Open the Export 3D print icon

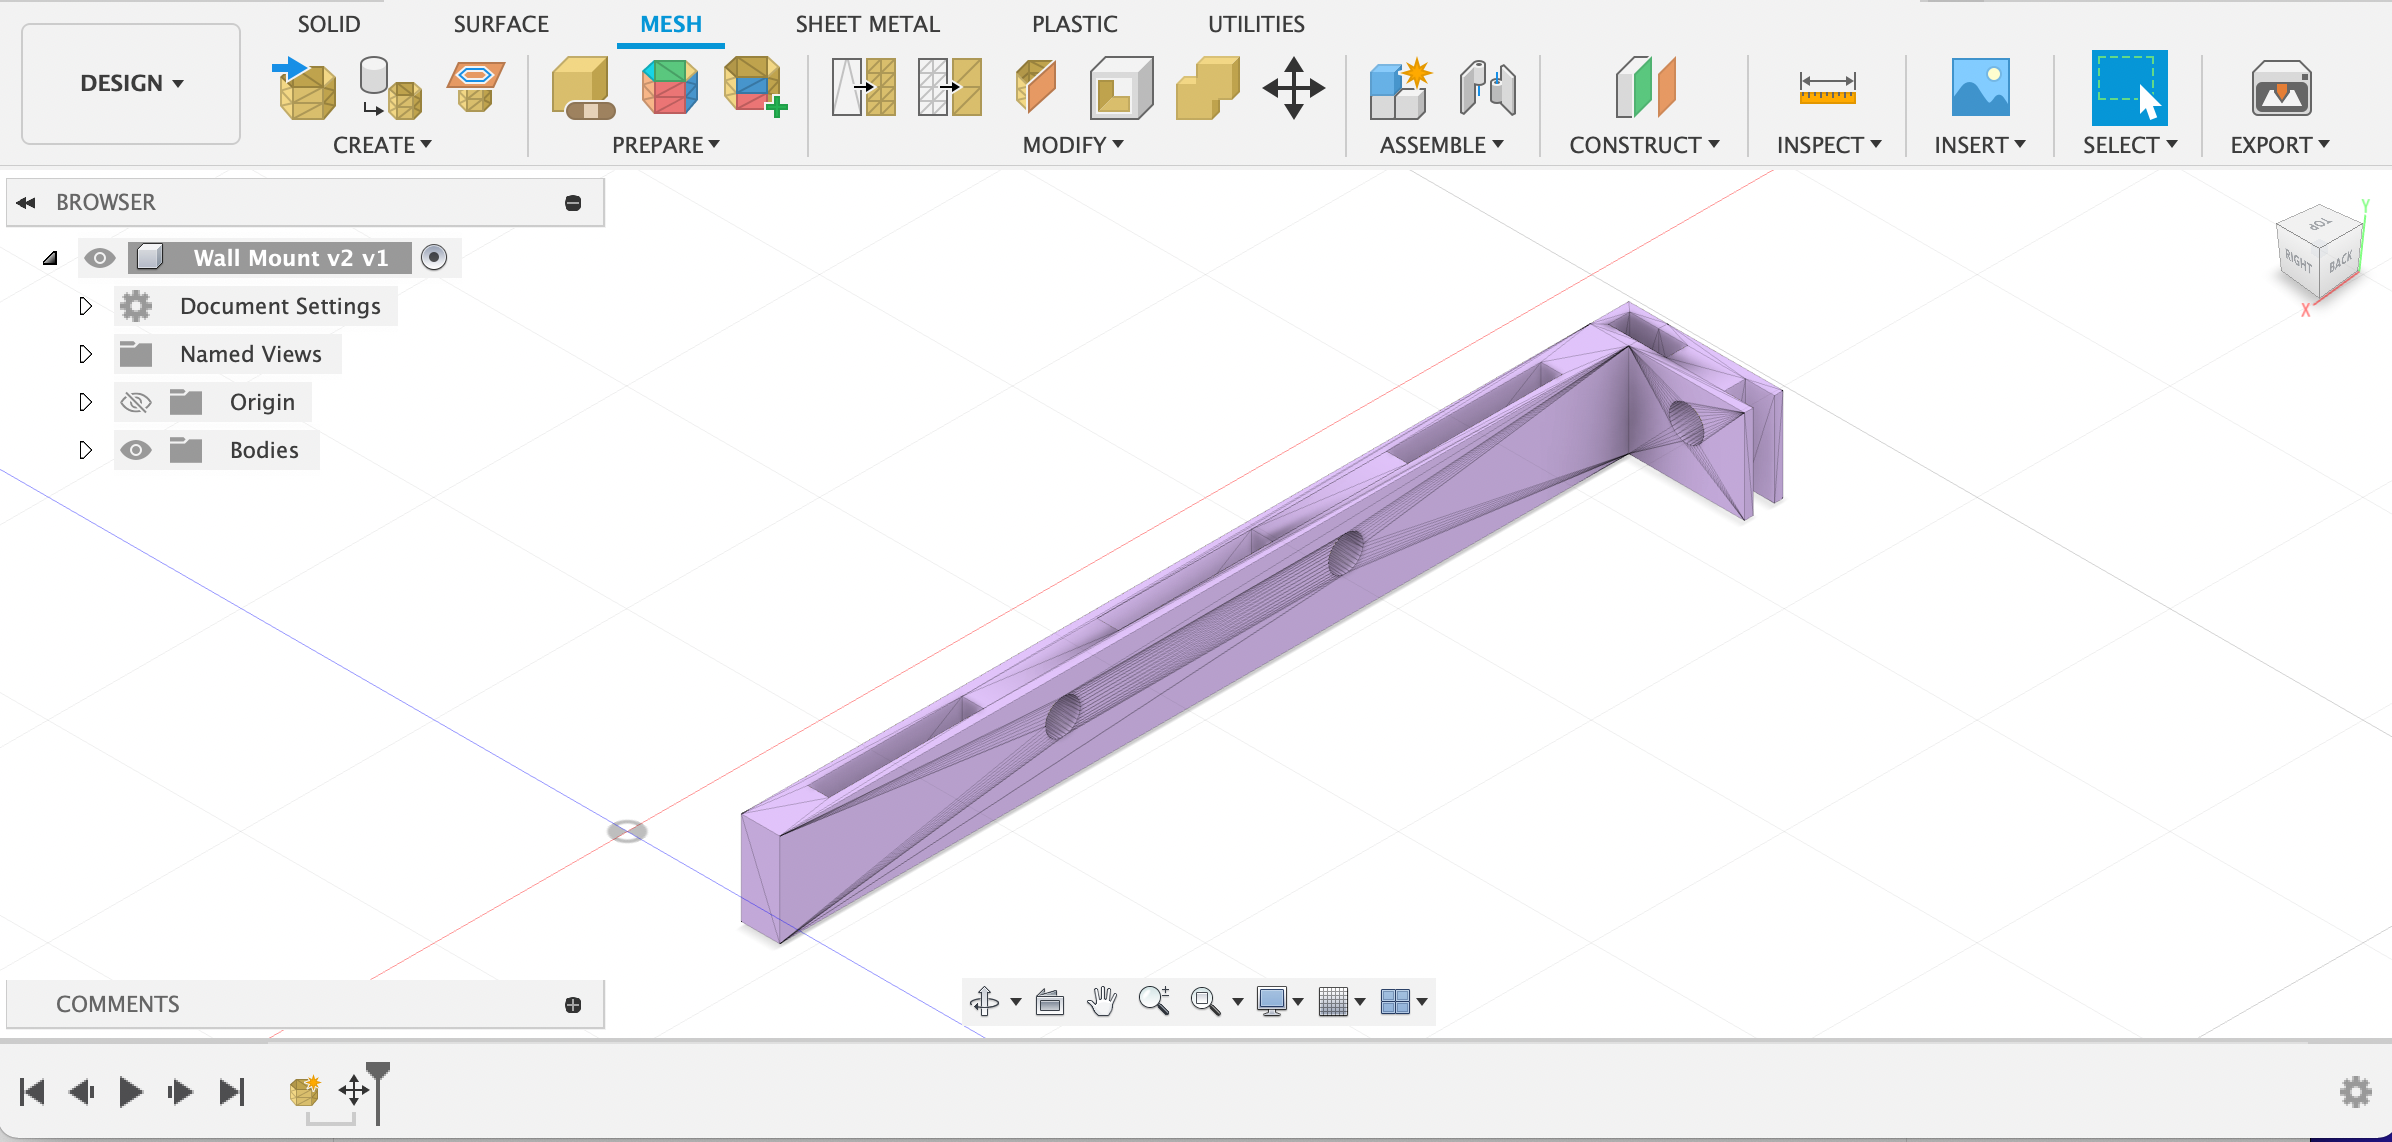(2280, 88)
